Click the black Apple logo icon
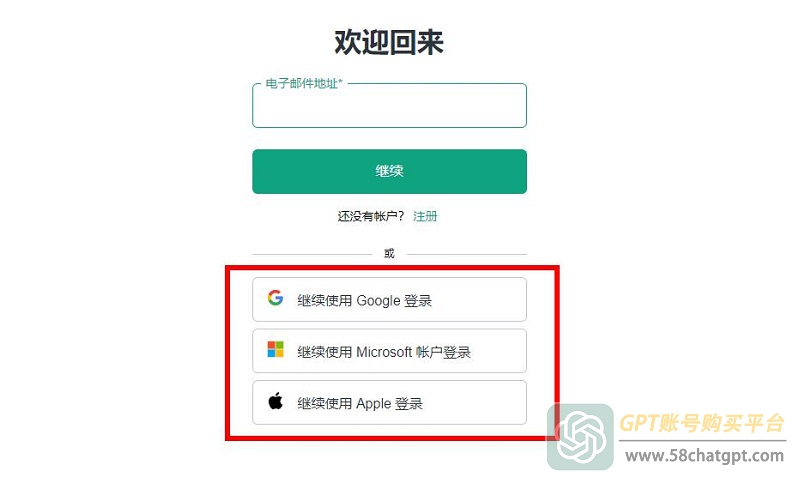The image size is (800, 477). [276, 401]
